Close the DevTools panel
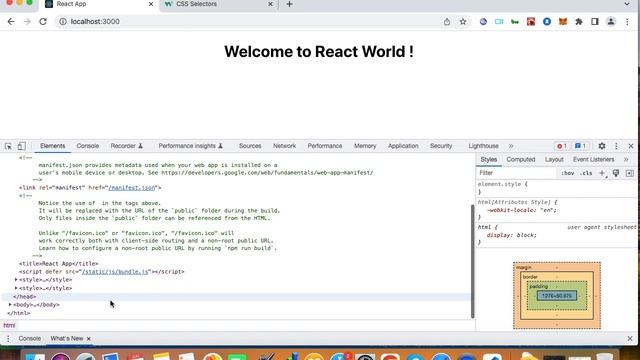 (631, 146)
